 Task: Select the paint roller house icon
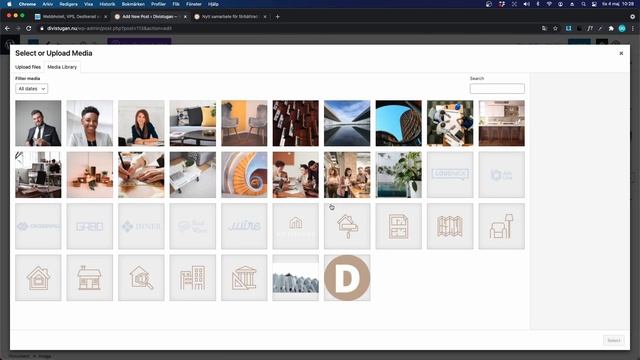click(347, 226)
